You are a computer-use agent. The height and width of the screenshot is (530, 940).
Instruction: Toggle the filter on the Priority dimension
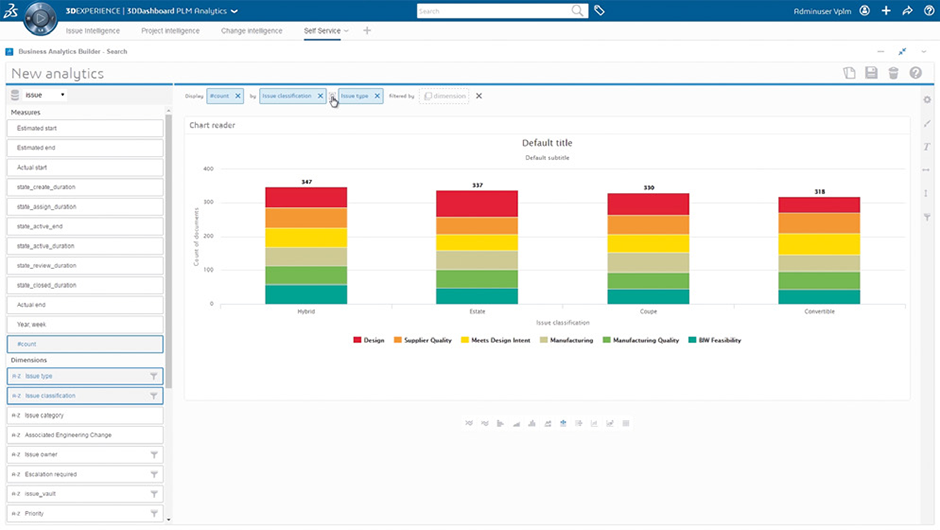tap(154, 513)
